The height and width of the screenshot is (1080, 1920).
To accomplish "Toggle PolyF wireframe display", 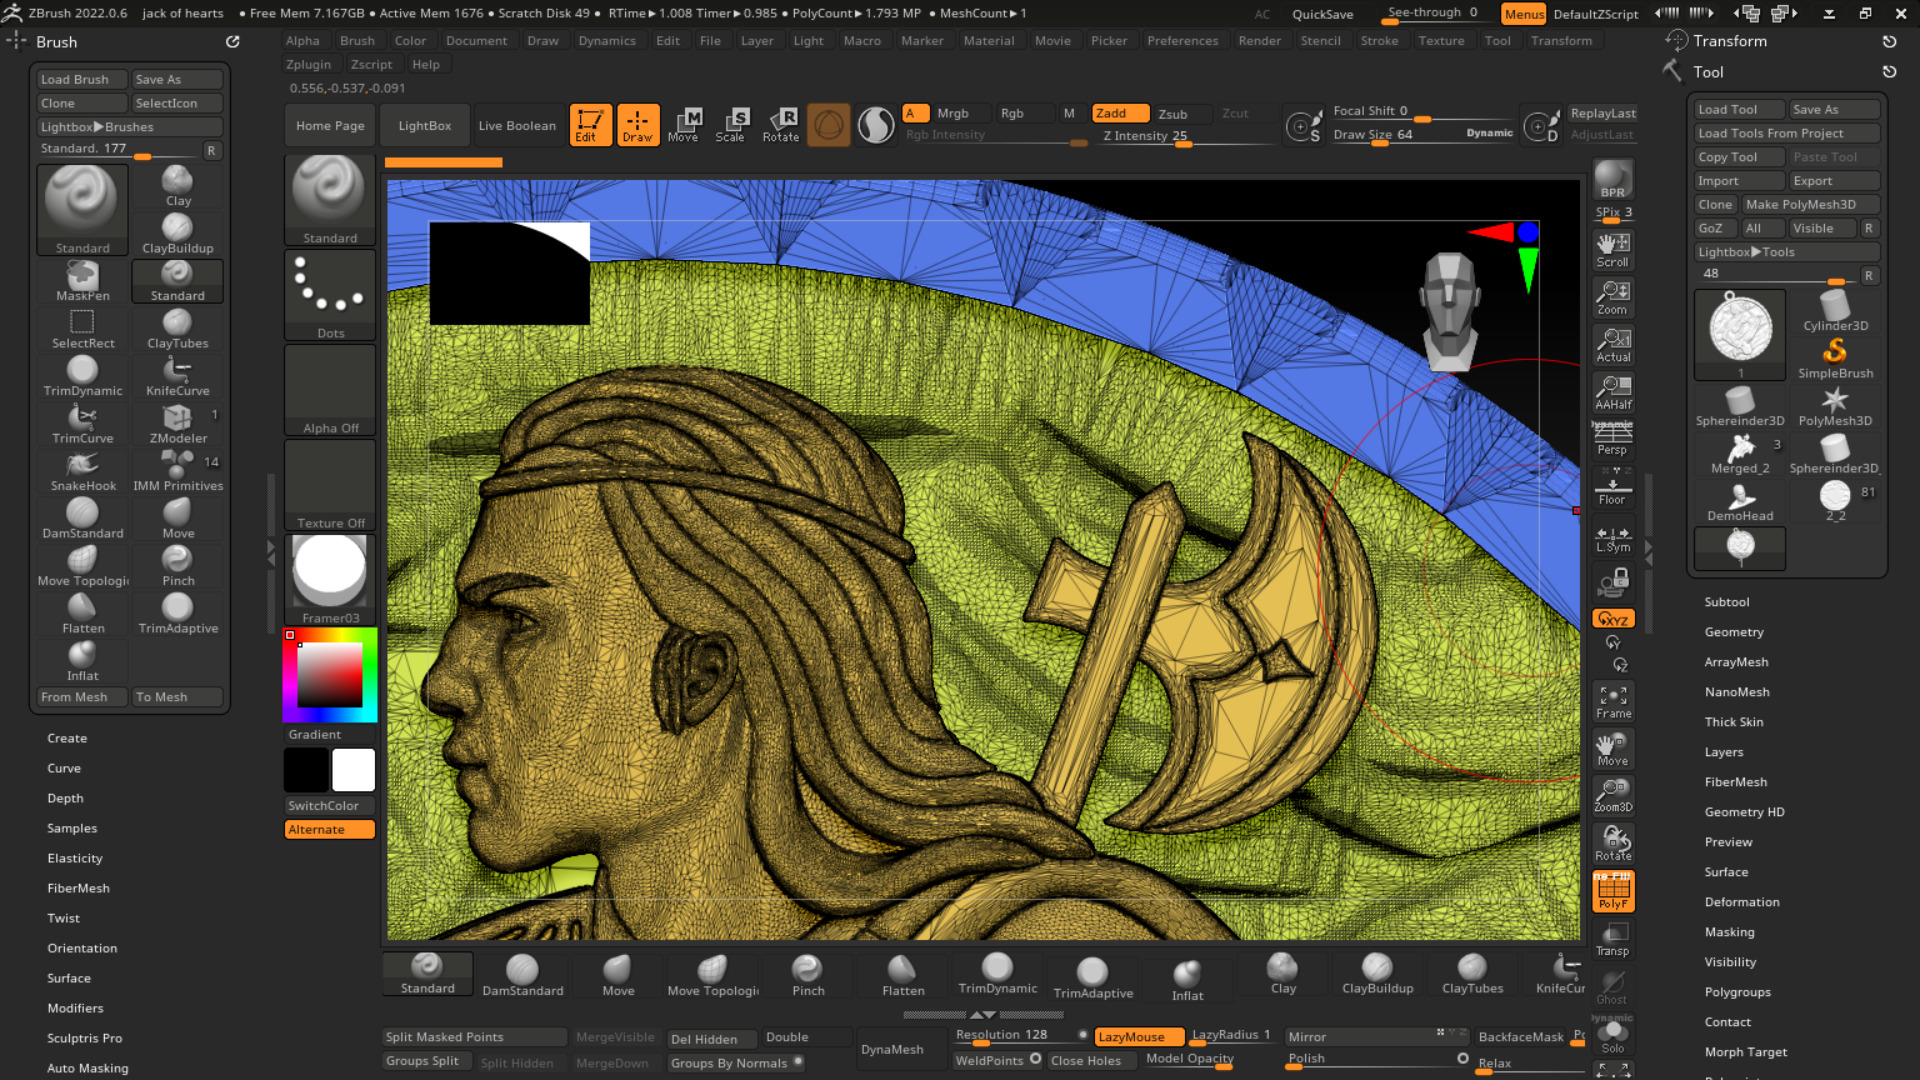I will pyautogui.click(x=1612, y=890).
